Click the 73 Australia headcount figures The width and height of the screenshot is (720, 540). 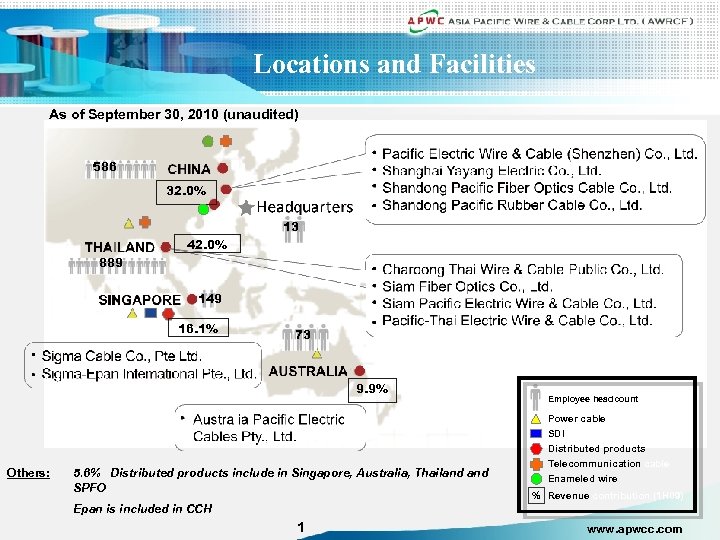coord(305,336)
